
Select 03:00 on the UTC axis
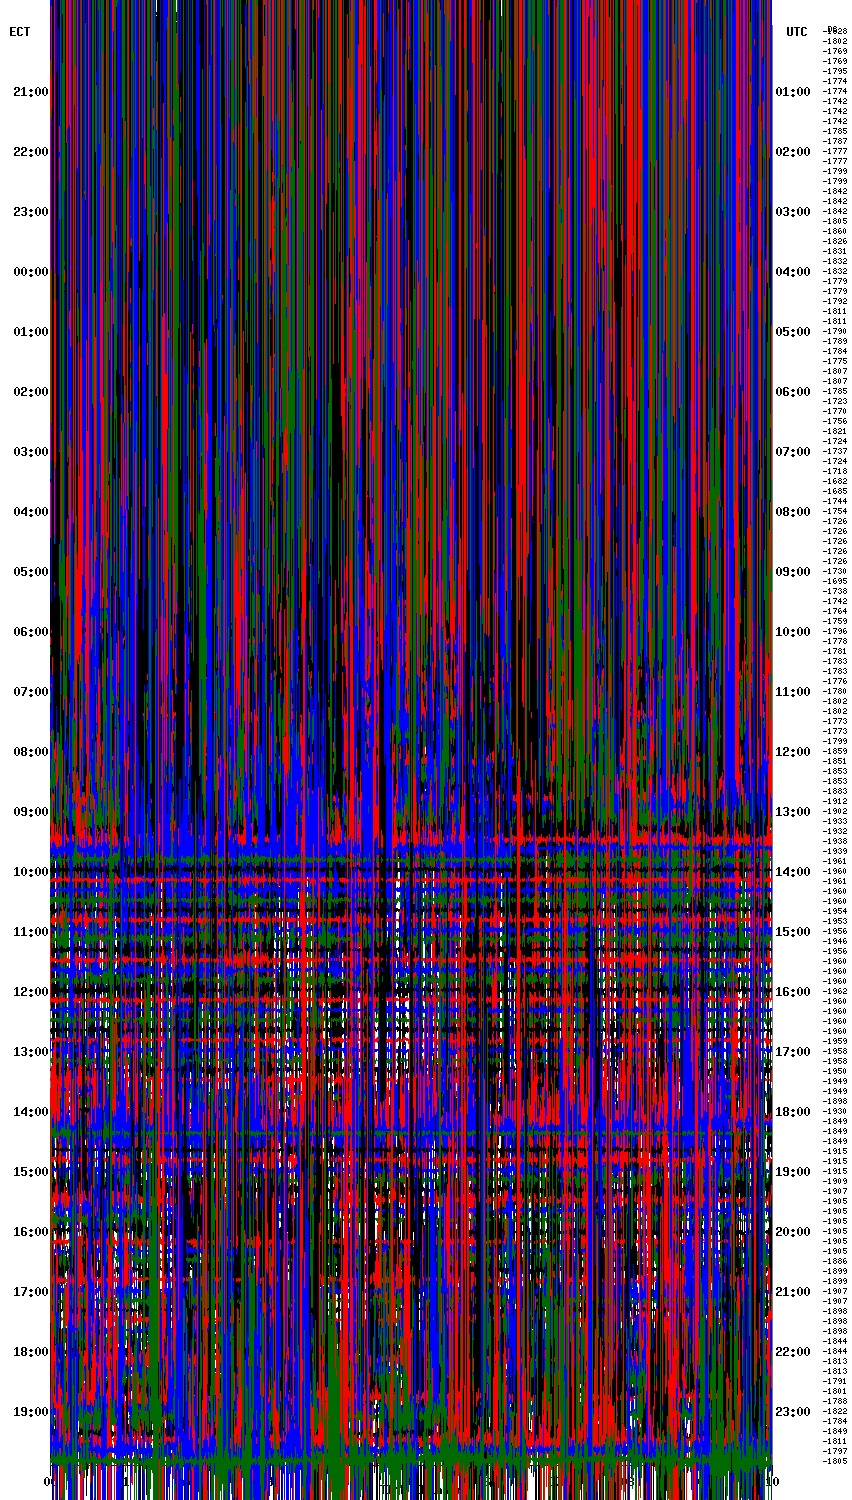pos(793,212)
